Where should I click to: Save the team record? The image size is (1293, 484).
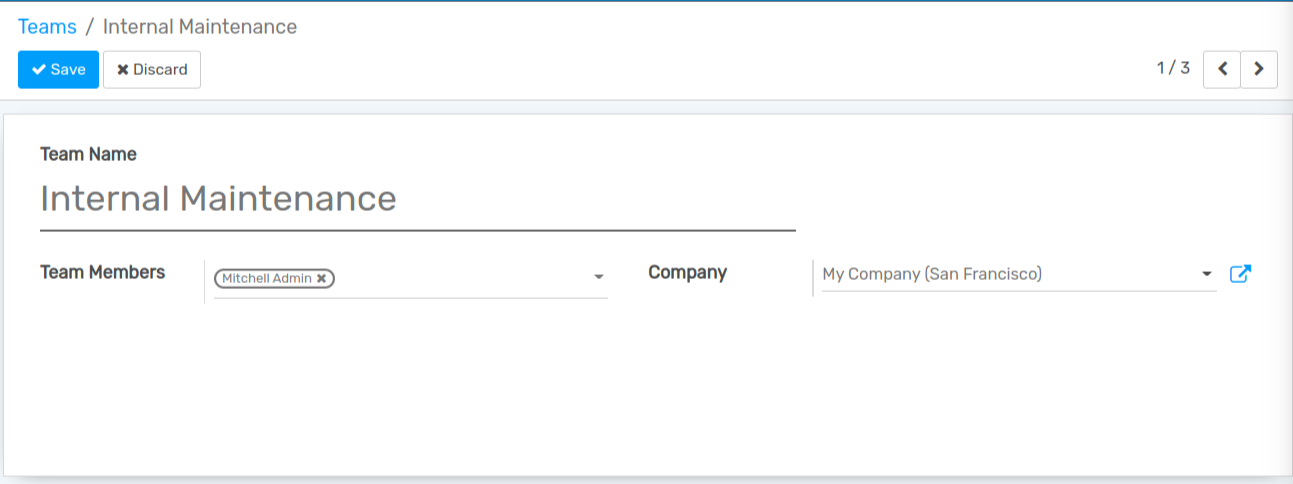tap(58, 70)
